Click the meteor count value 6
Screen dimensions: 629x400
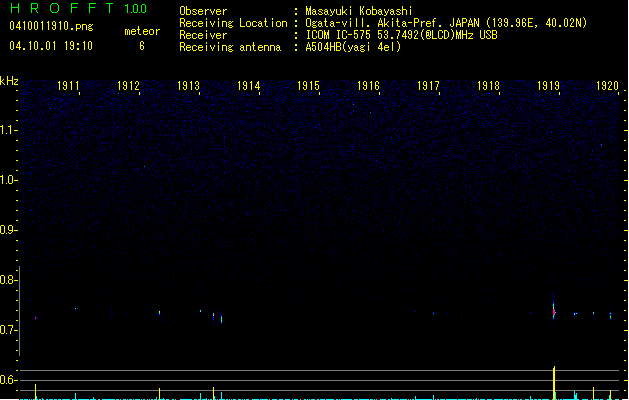(142, 46)
